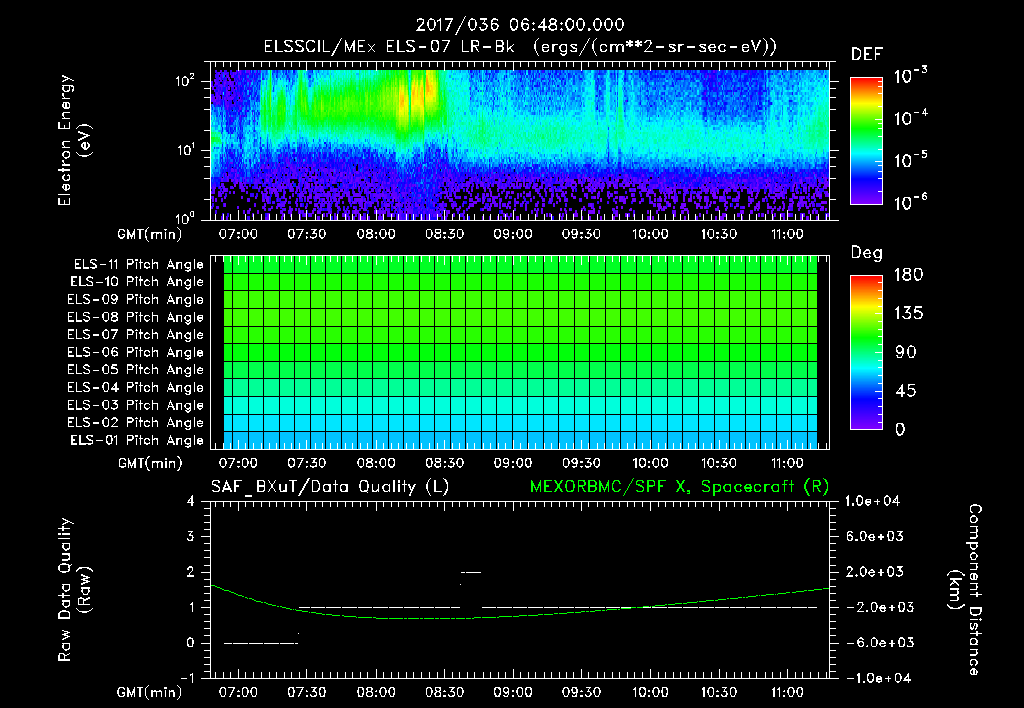Click the ELS-02 Pitch Angle row label
Viewport: 1024px width, 708px height.
click(135, 423)
